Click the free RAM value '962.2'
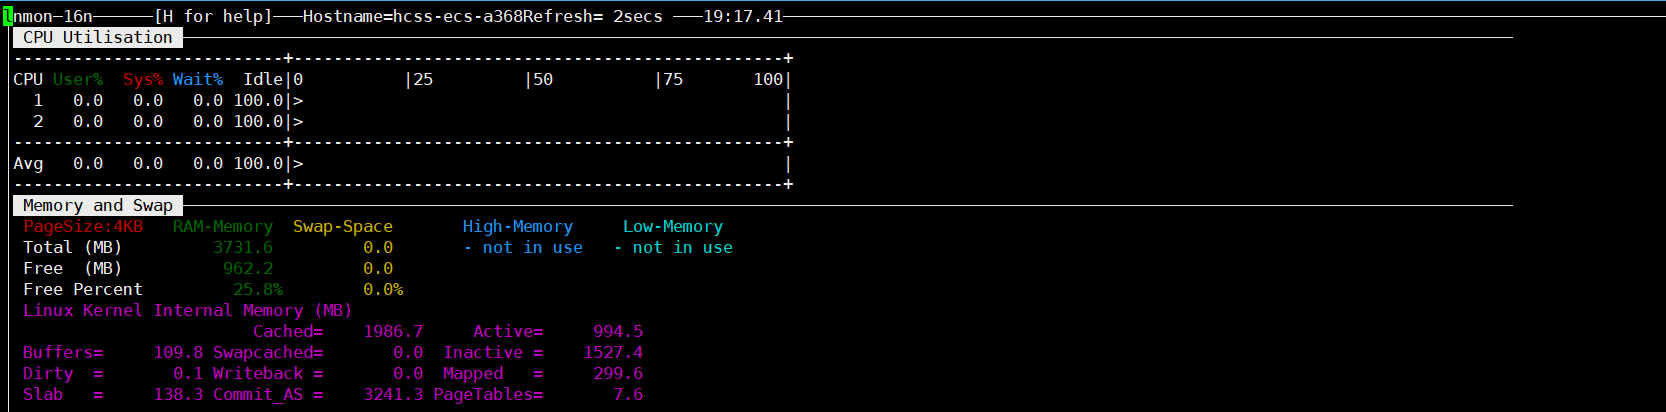This screenshot has height=412, width=1666. [x=248, y=269]
